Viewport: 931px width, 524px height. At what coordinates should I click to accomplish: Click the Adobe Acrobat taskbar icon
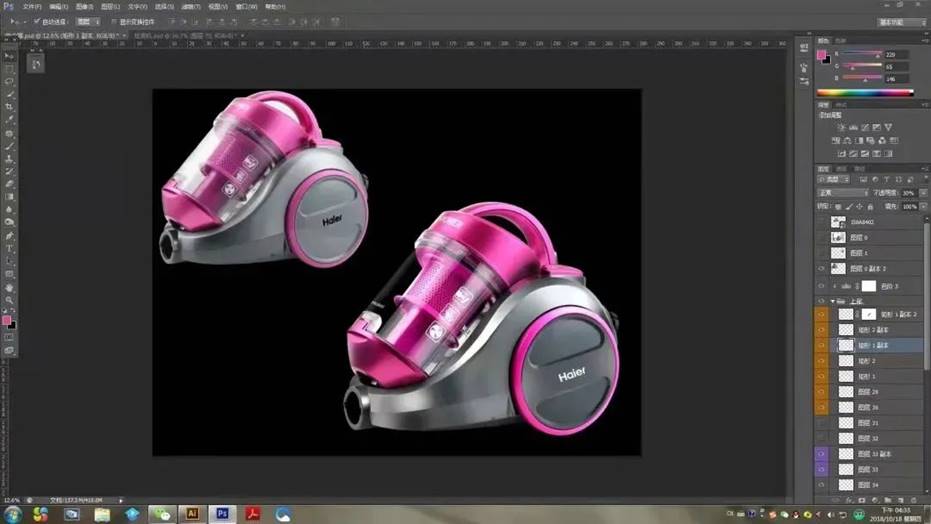tap(253, 513)
